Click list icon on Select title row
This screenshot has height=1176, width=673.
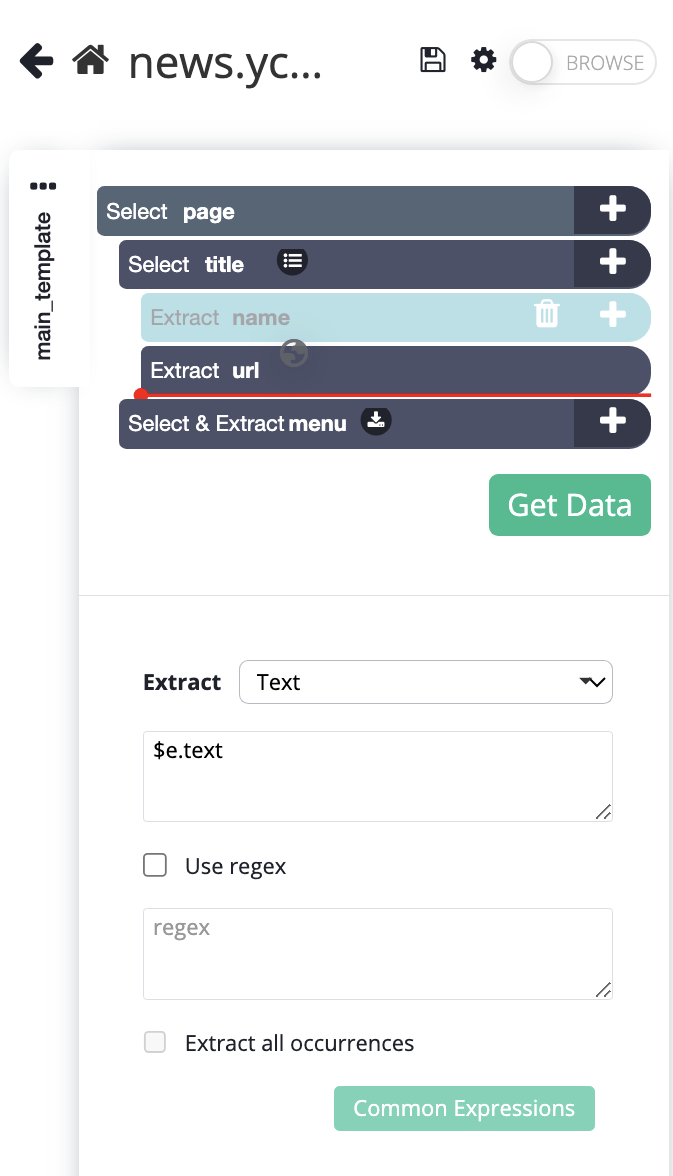293,261
